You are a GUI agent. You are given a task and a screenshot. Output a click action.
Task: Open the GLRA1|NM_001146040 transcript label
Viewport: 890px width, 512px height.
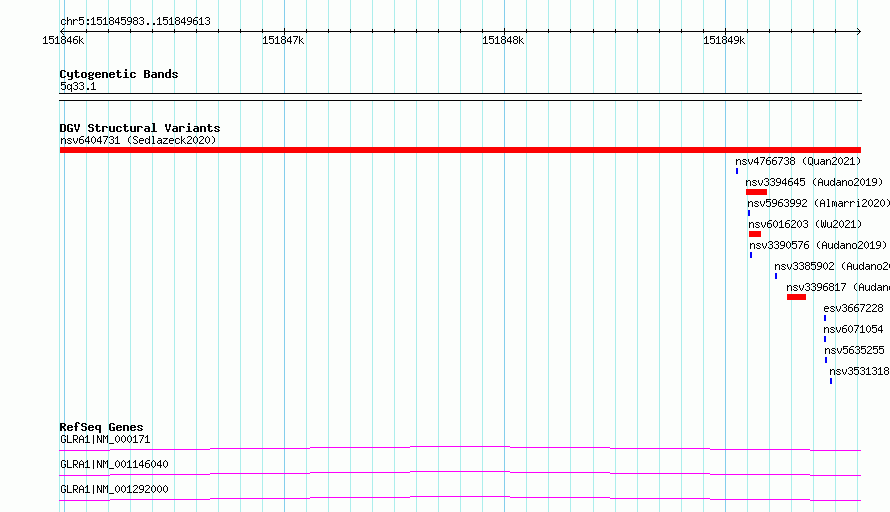(x=114, y=464)
